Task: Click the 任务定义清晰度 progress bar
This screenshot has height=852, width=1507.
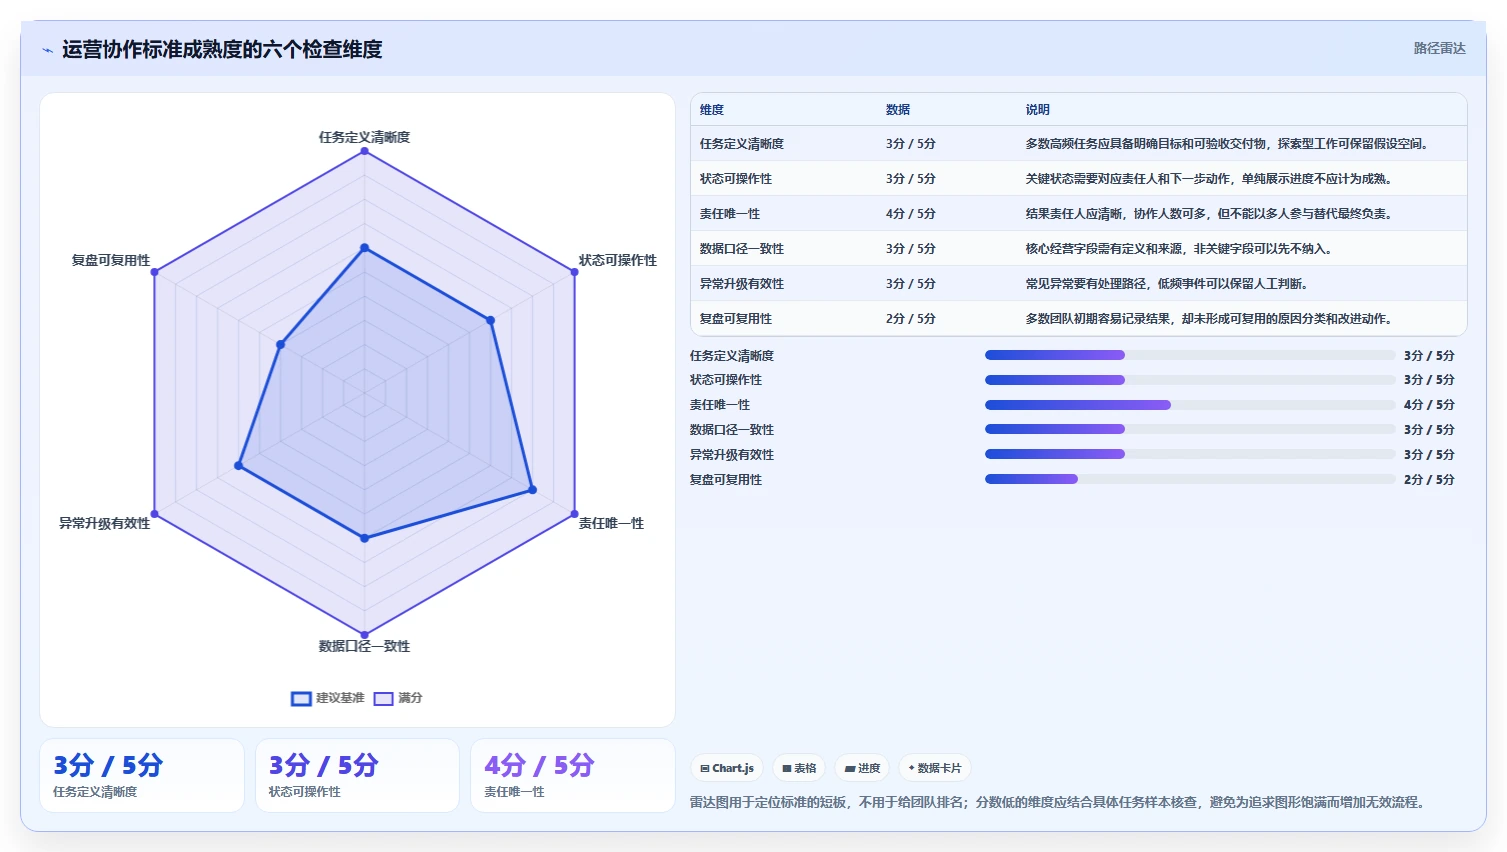Action: (1190, 355)
